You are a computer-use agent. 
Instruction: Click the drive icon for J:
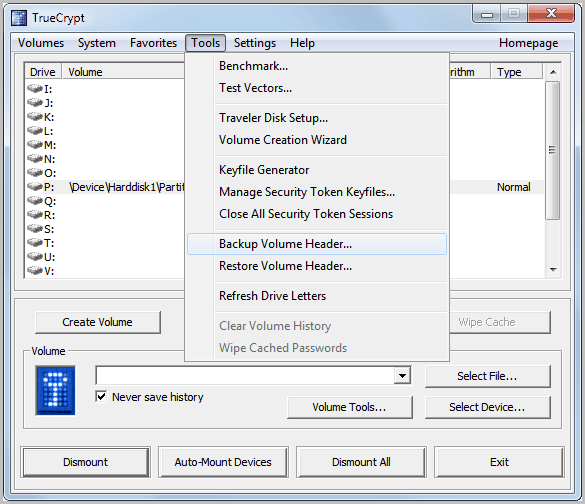click(35, 103)
